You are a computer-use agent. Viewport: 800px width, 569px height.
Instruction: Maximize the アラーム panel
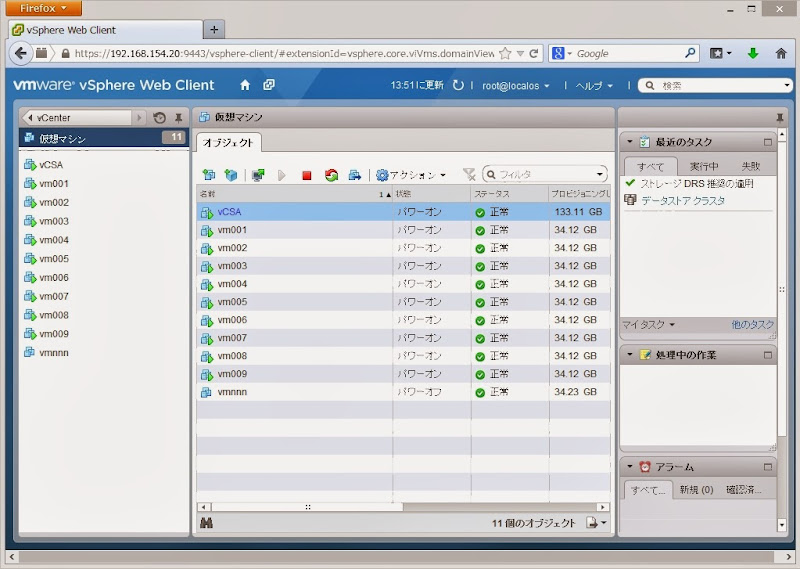click(x=768, y=467)
